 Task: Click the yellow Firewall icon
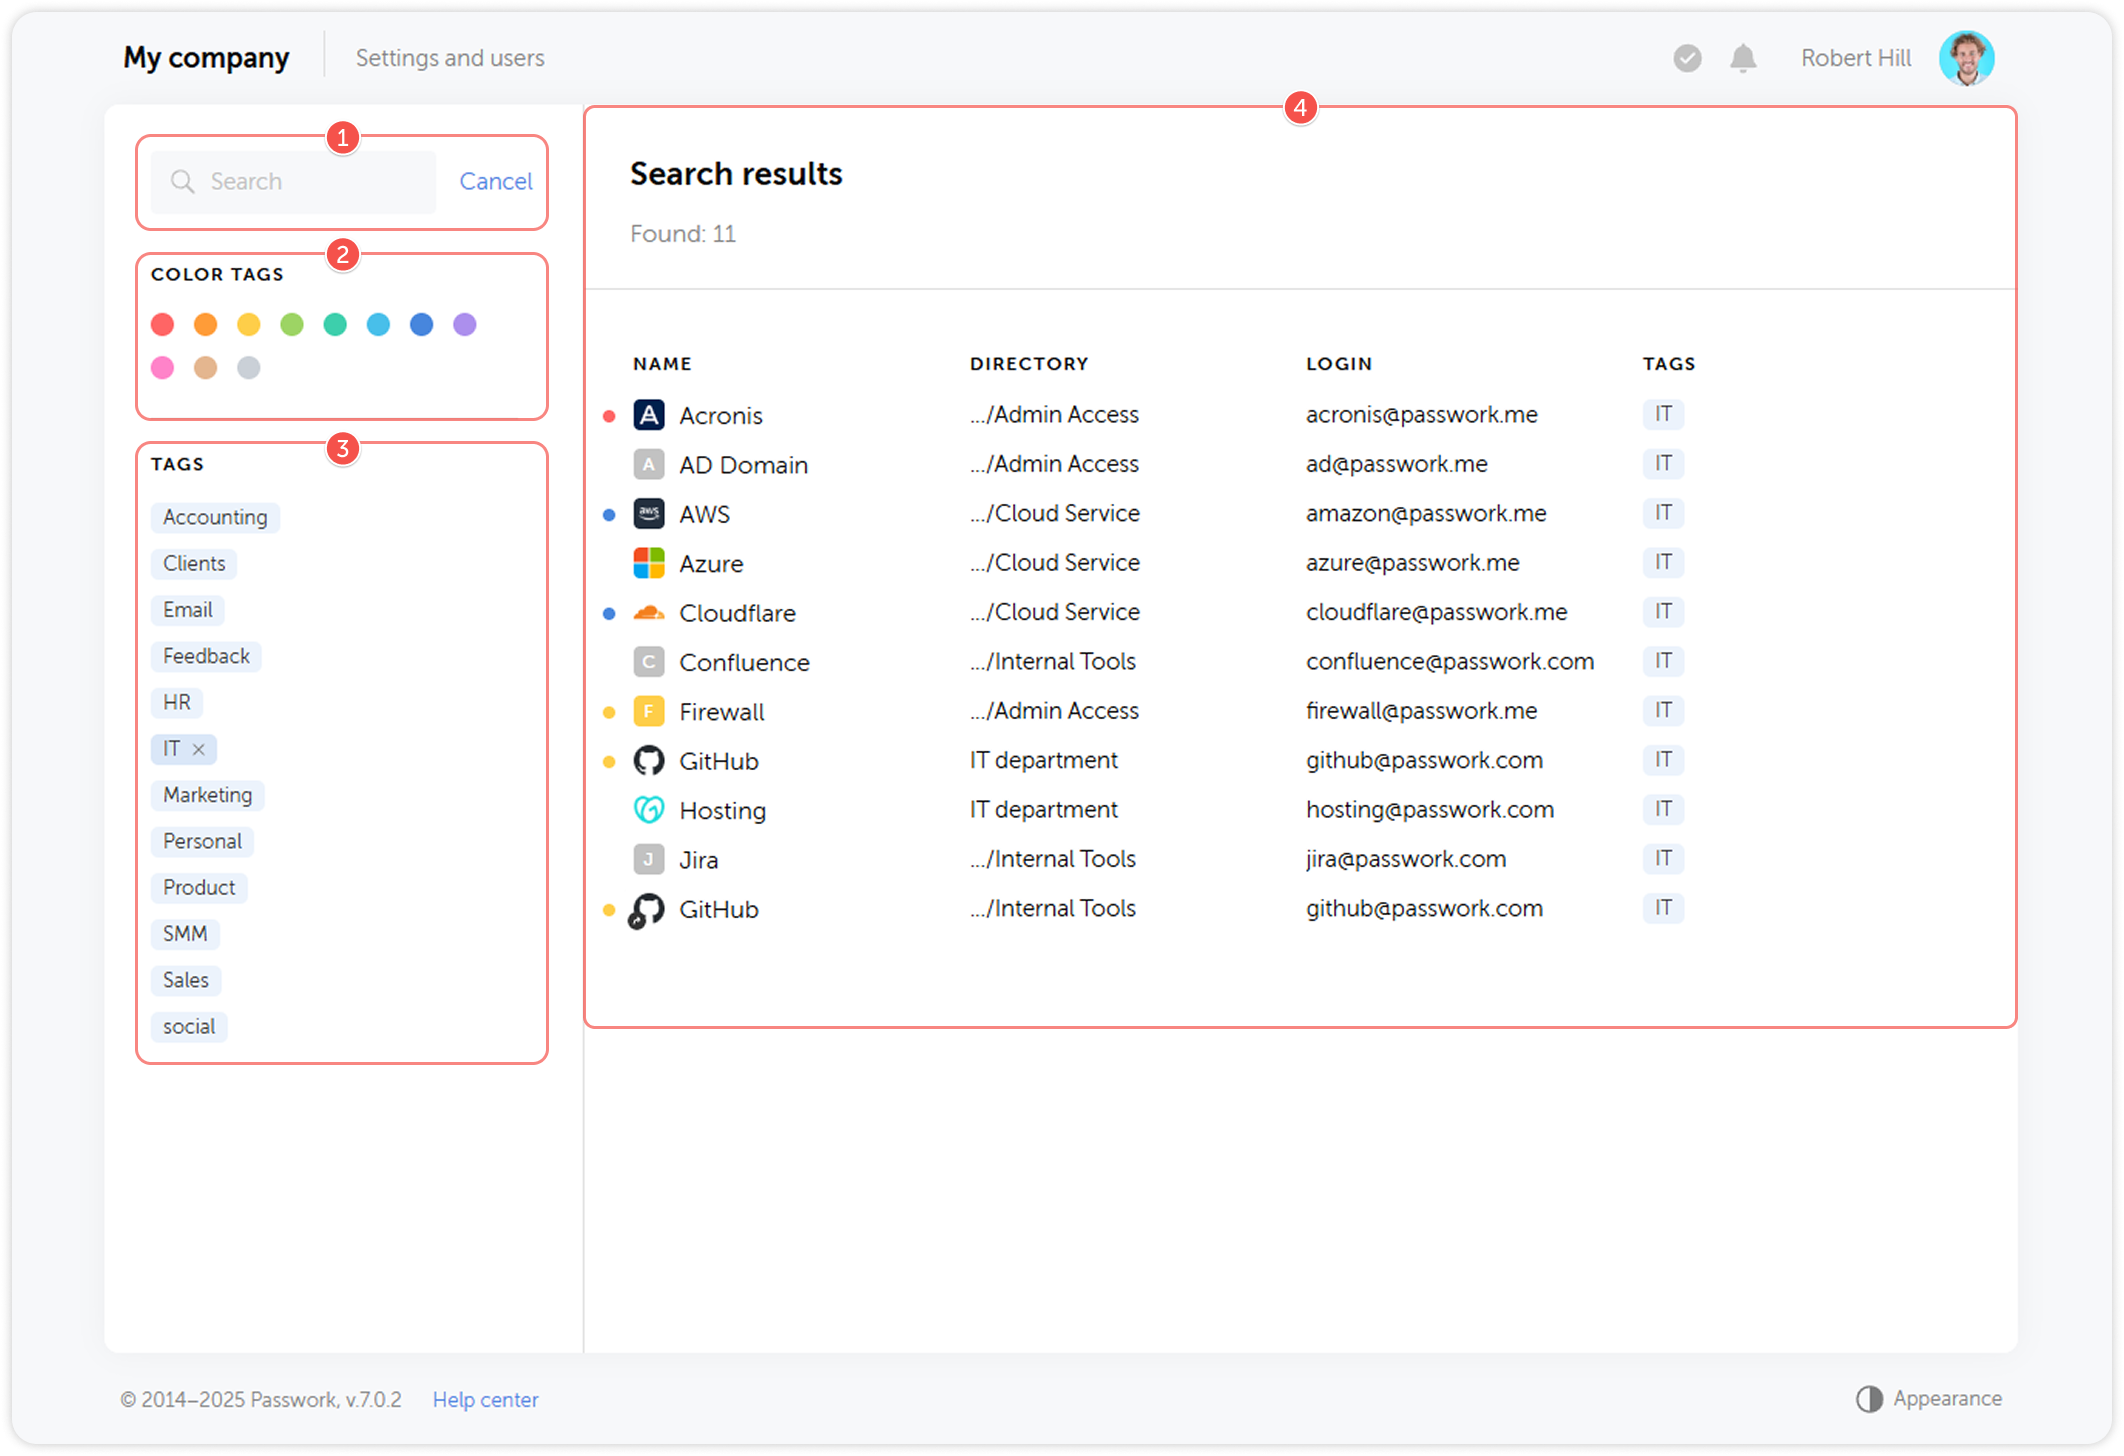pos(649,711)
